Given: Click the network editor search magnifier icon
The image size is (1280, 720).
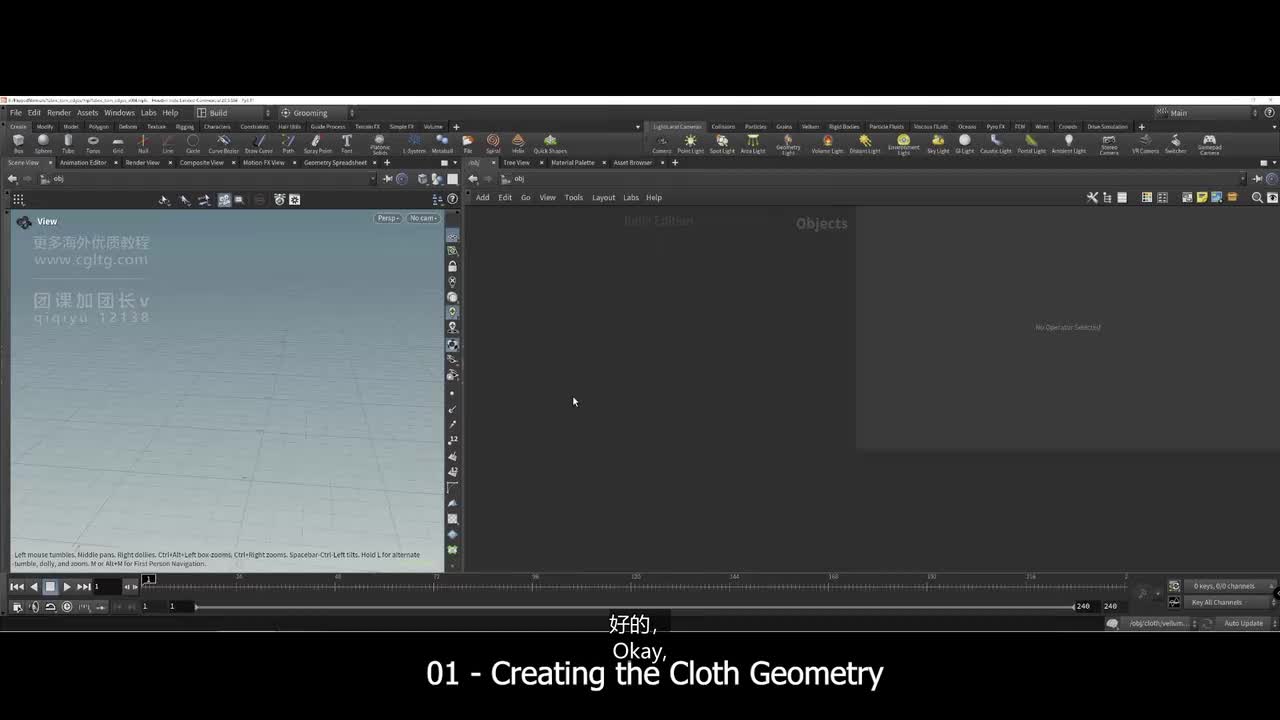Looking at the screenshot, I should [x=1257, y=198].
